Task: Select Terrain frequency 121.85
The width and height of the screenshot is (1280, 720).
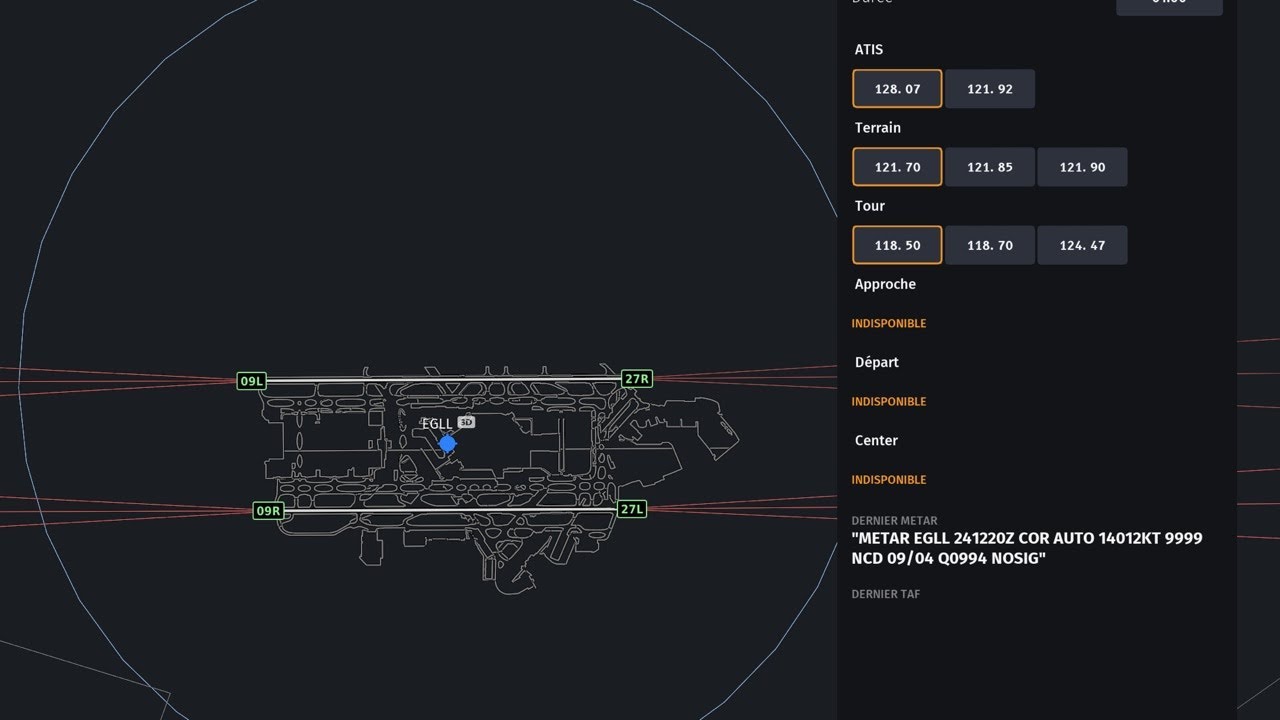Action: [x=990, y=167]
